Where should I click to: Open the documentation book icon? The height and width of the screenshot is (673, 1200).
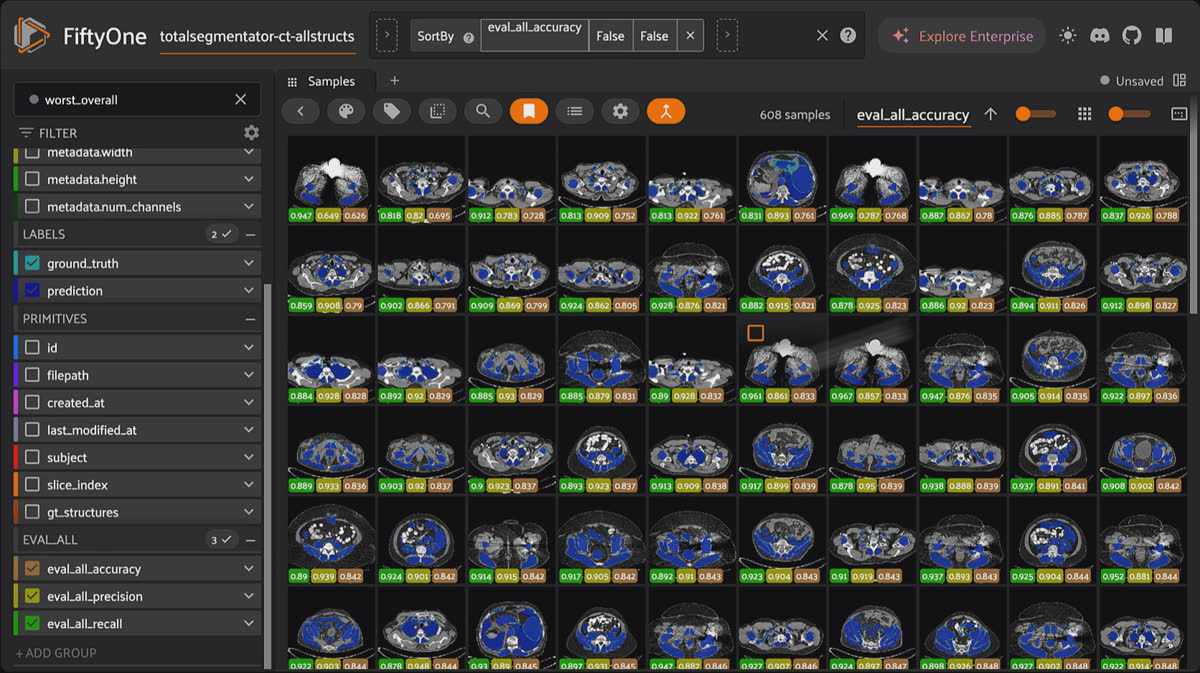pos(1164,36)
